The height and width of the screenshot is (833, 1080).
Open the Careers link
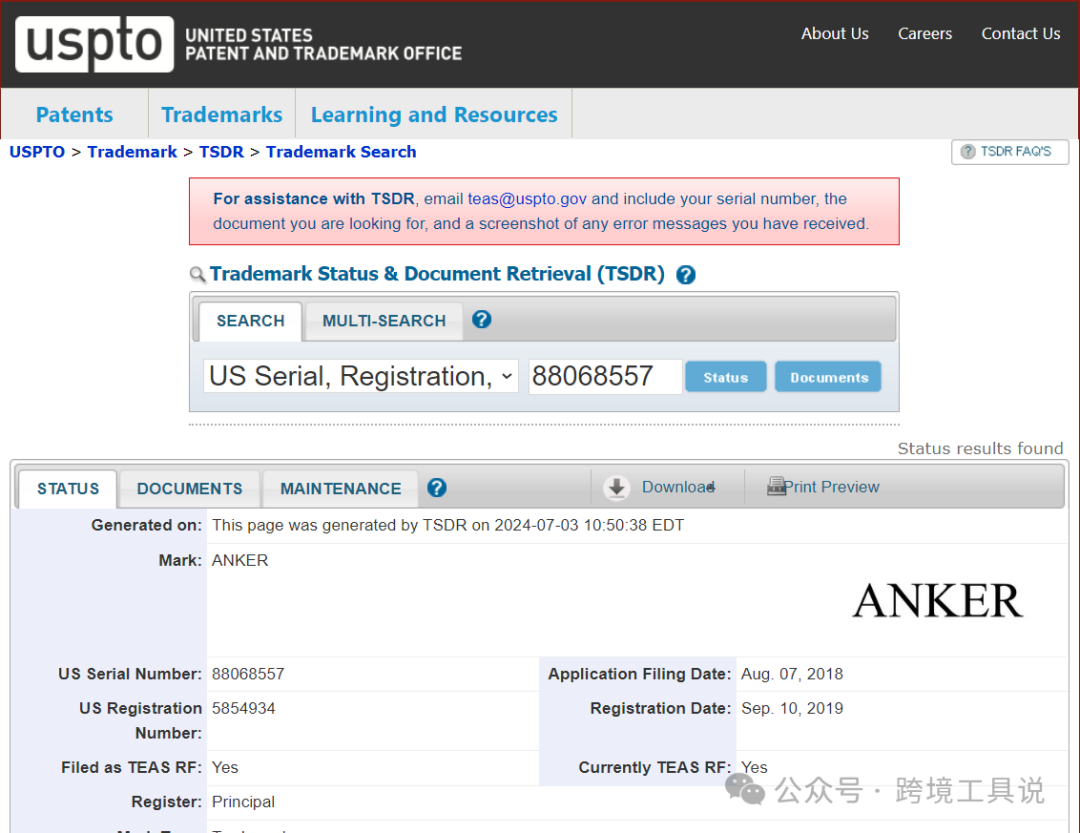(924, 34)
